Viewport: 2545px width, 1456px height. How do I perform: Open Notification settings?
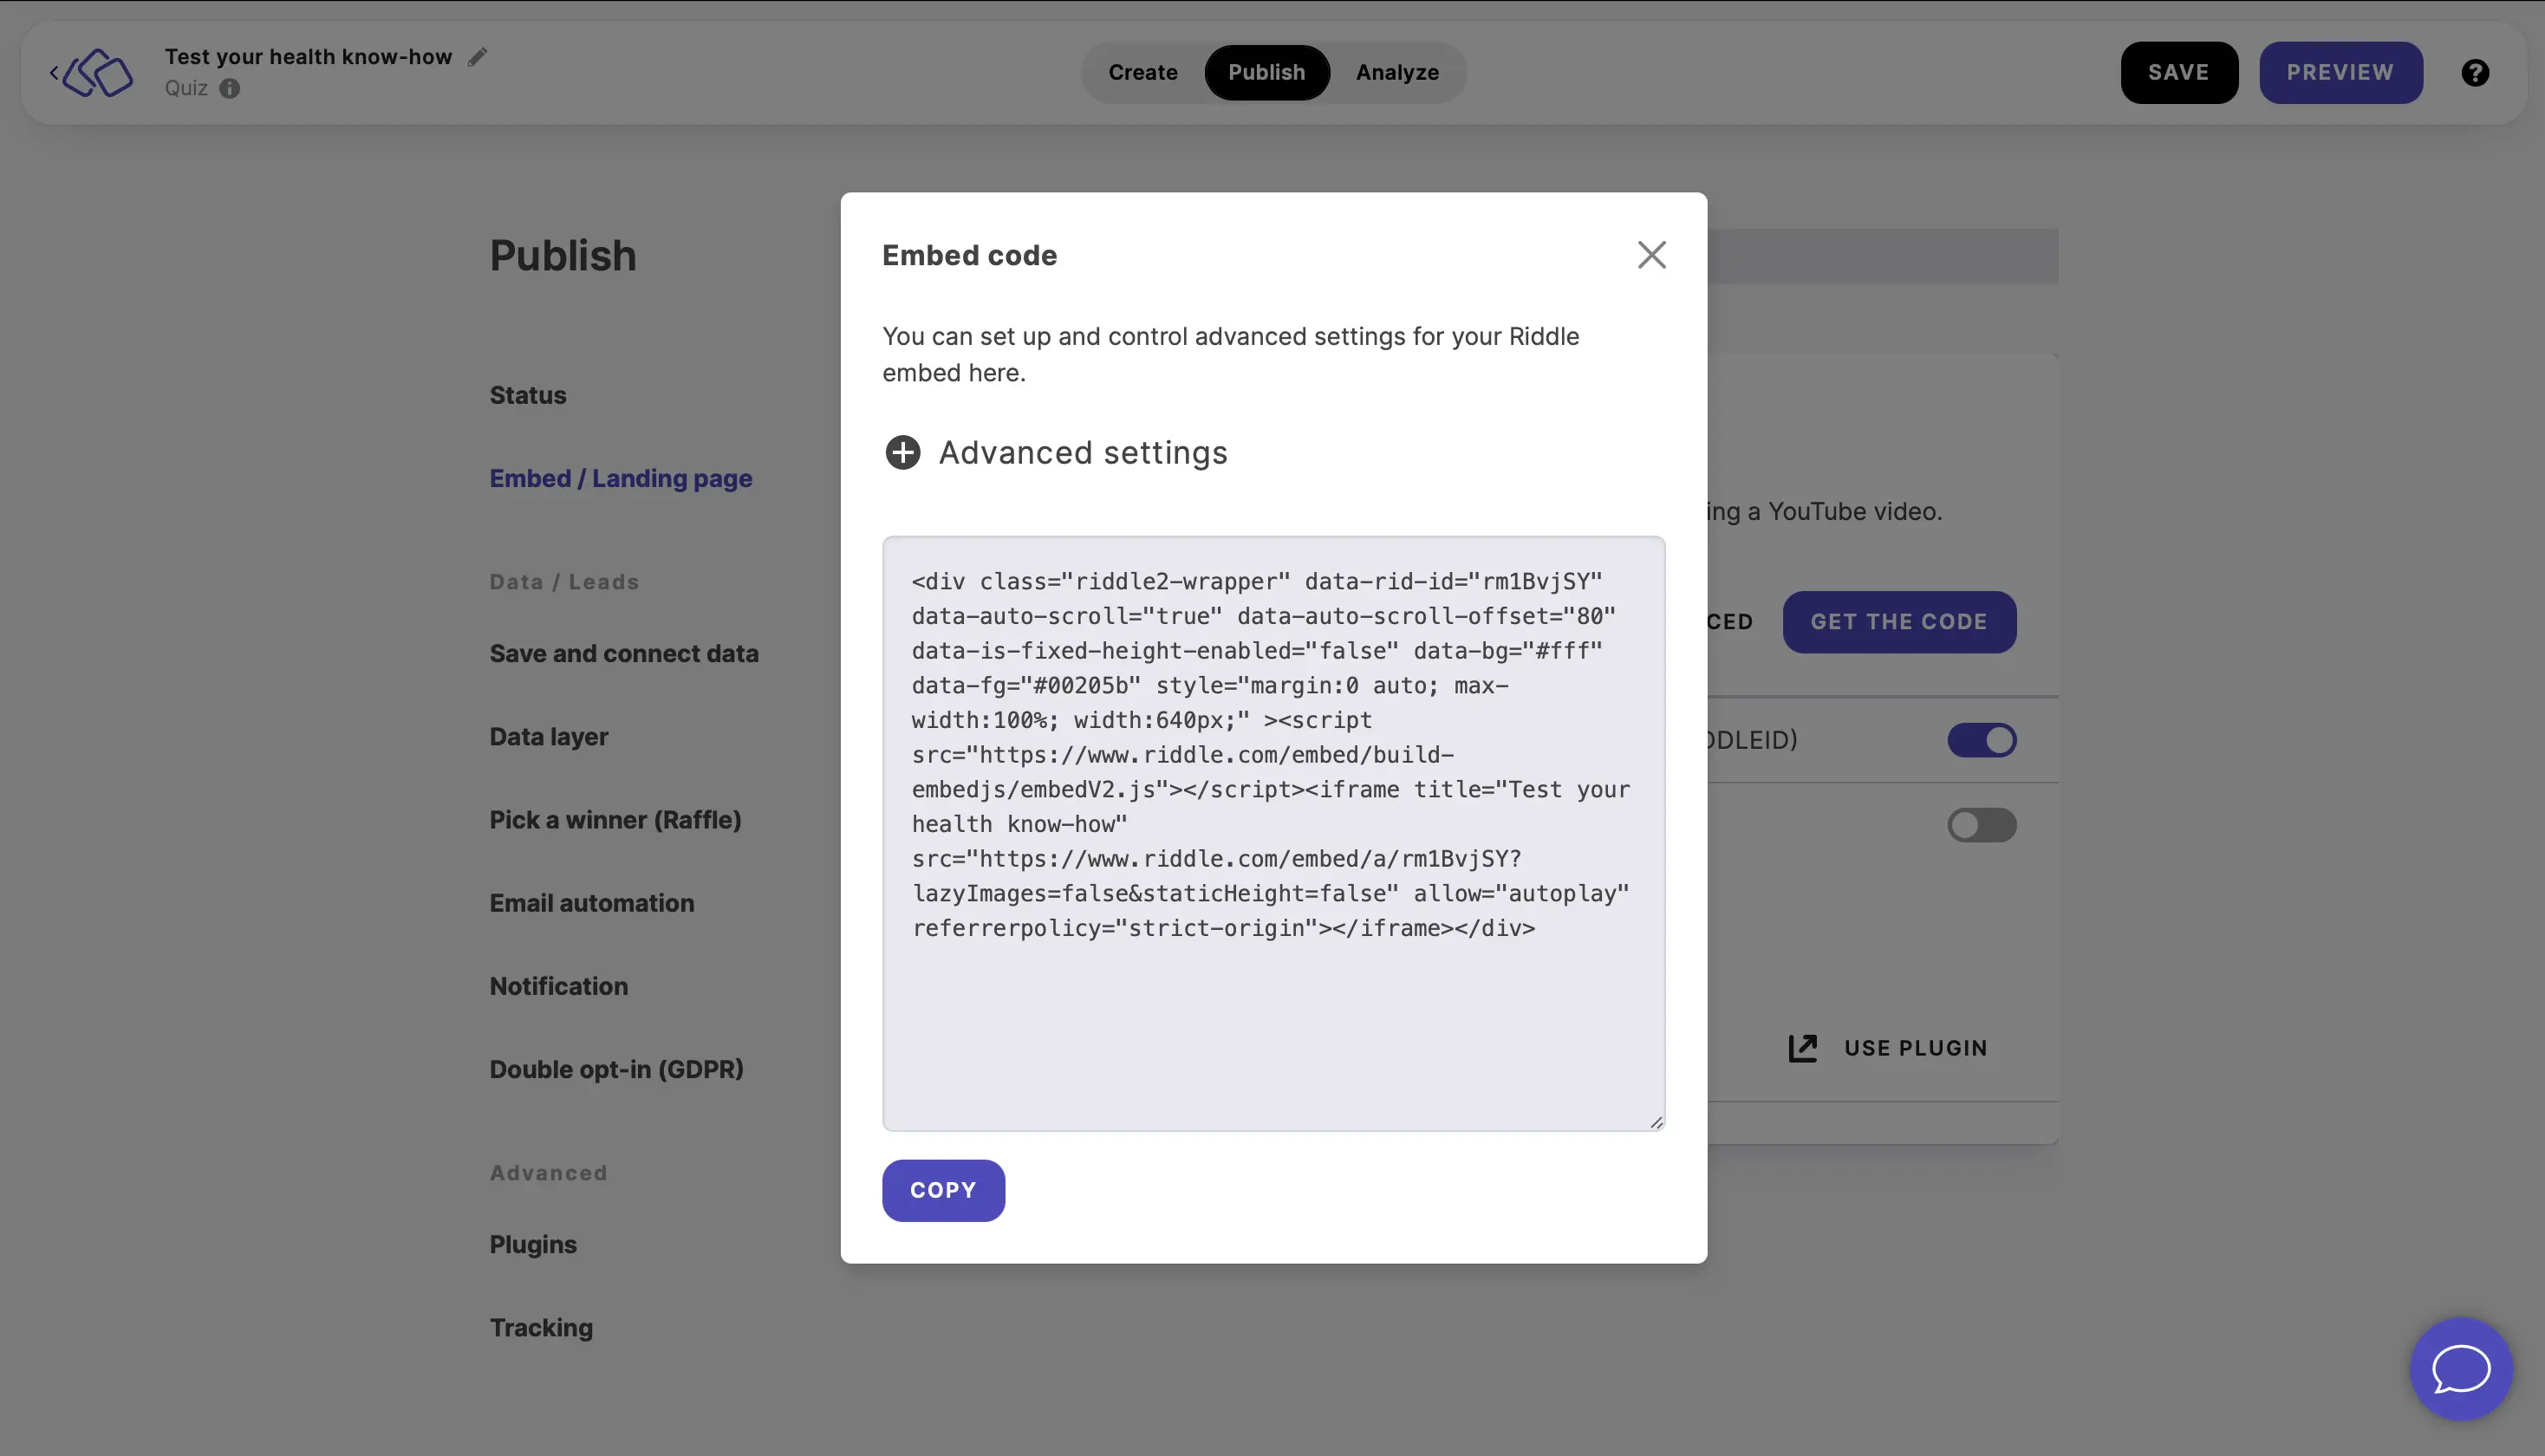pyautogui.click(x=559, y=986)
